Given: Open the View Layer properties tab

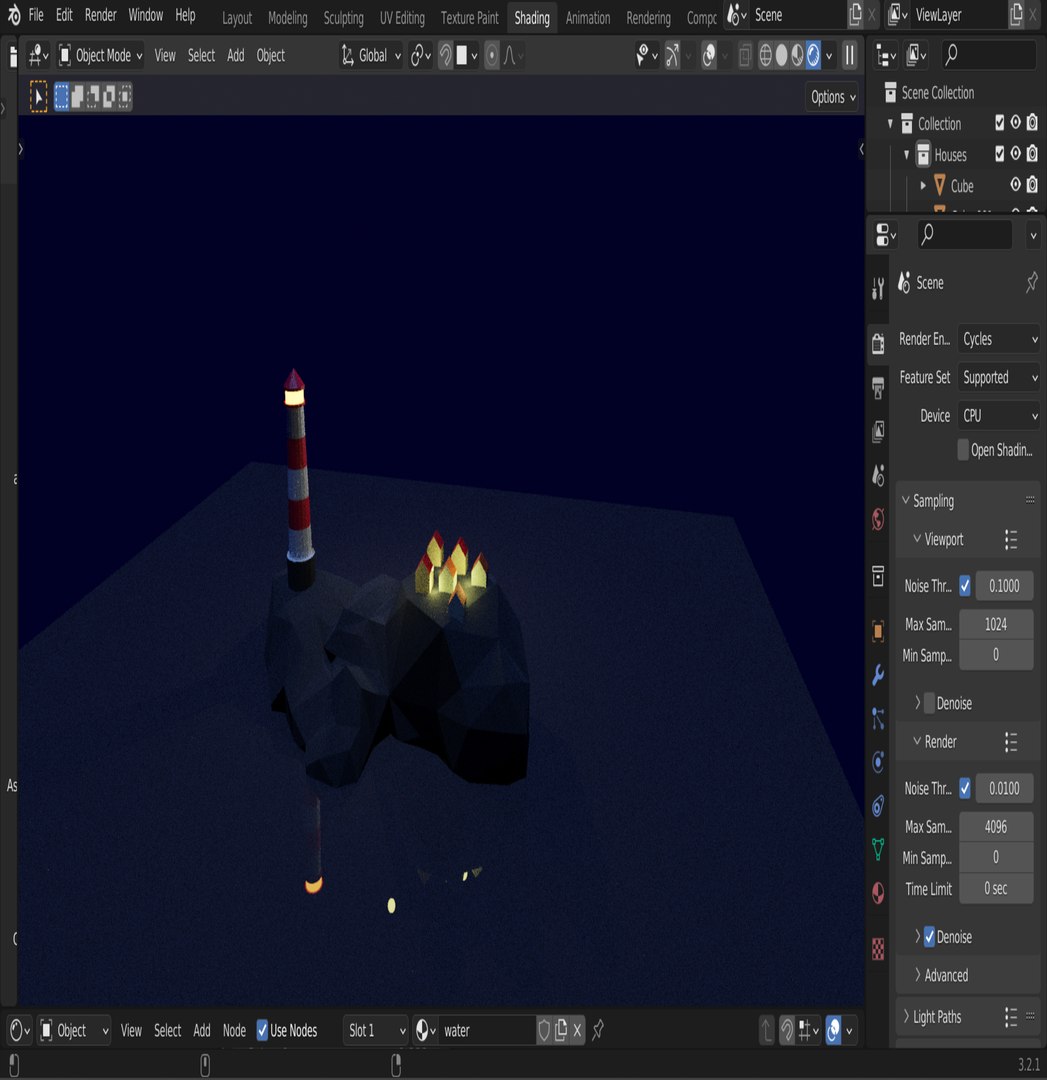Looking at the screenshot, I should pos(878,432).
